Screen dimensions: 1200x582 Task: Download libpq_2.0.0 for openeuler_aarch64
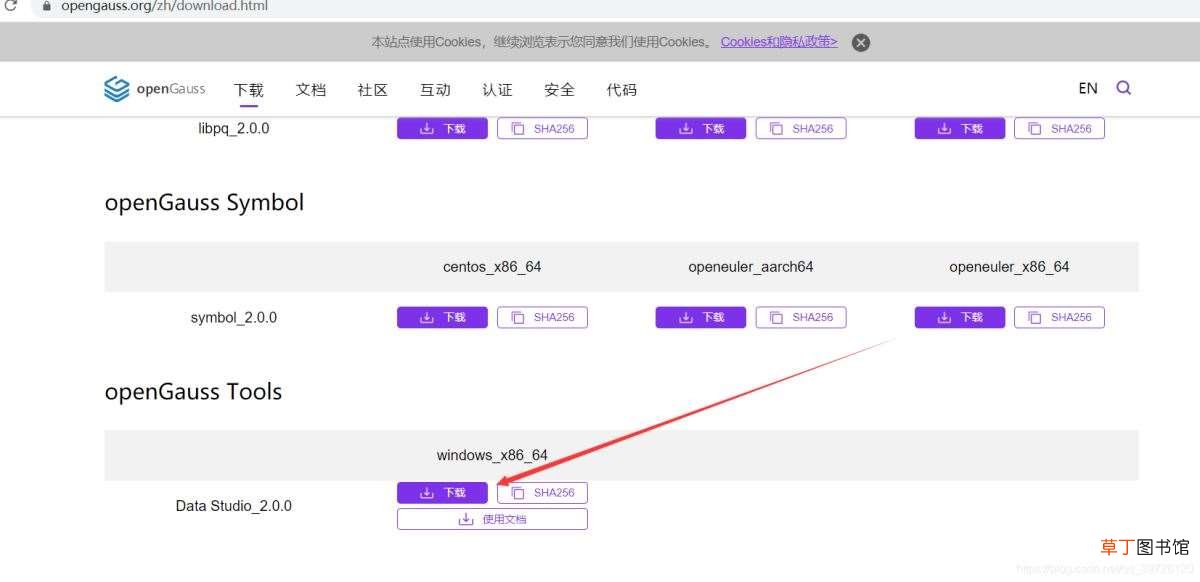click(701, 129)
